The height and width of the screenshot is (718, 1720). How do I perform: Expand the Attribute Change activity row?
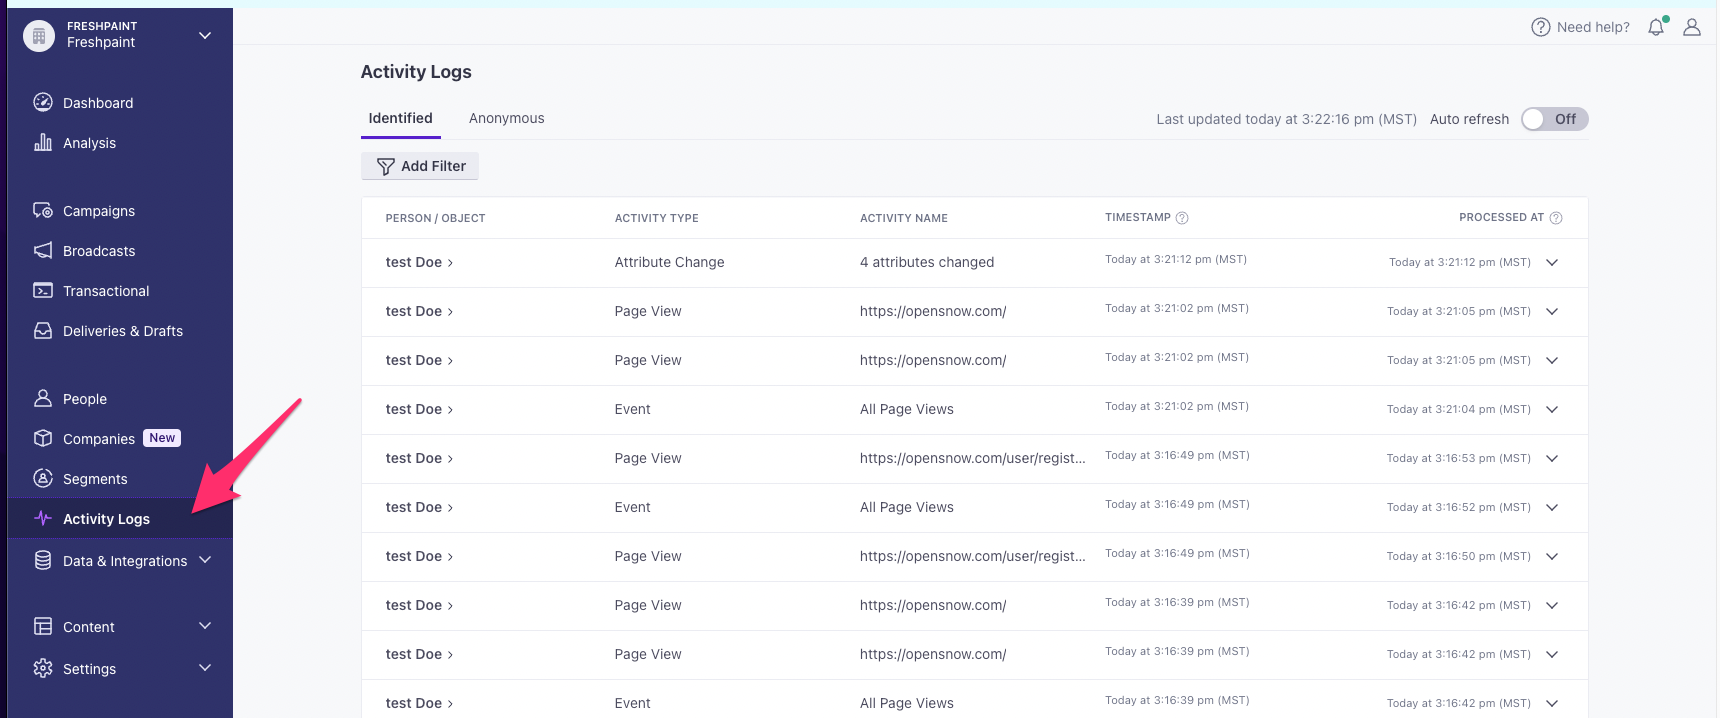[1552, 262]
